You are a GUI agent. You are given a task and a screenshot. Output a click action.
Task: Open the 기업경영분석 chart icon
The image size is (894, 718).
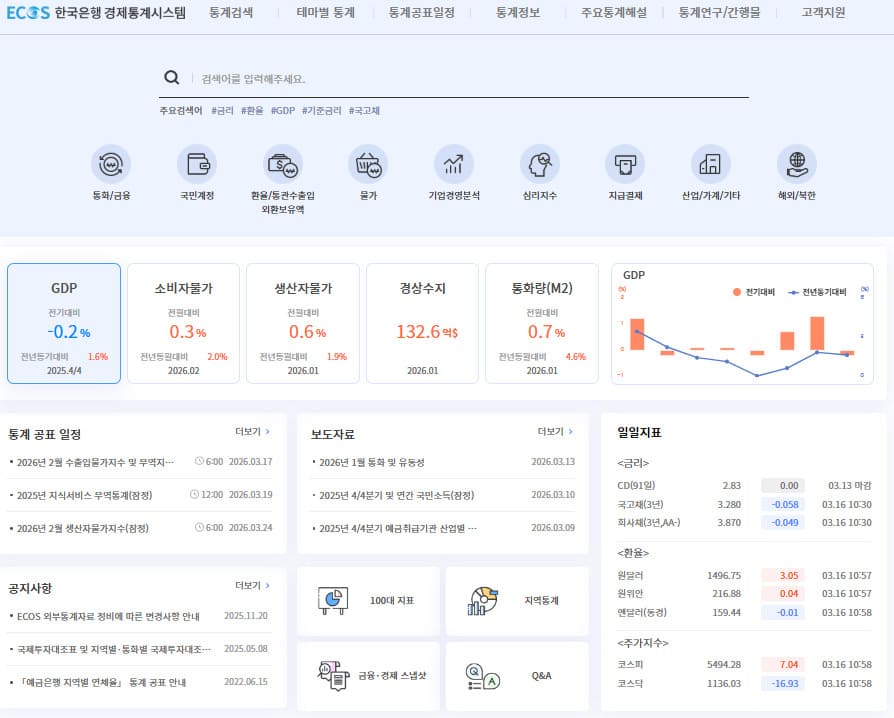(454, 163)
